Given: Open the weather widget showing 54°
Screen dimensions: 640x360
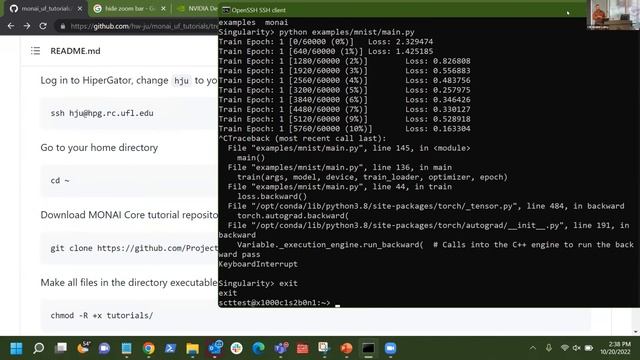Looking at the screenshot, I should coord(83,348).
